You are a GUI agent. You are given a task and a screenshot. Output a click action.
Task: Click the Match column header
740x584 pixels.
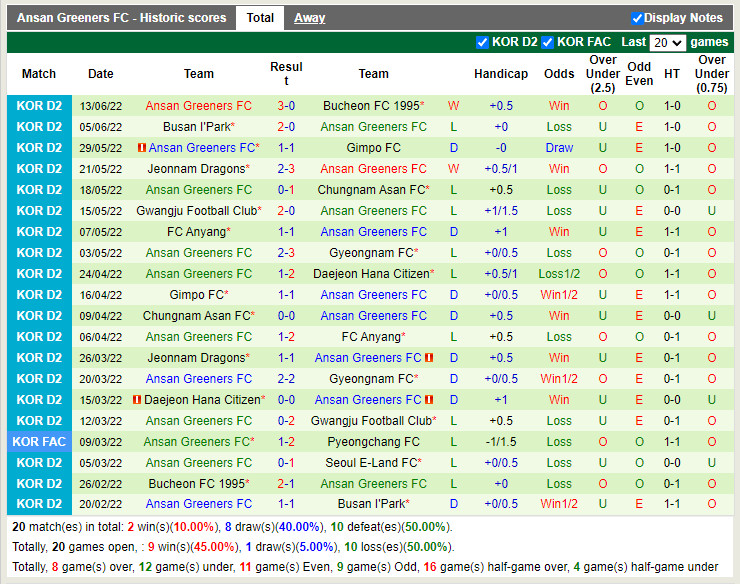click(x=39, y=74)
